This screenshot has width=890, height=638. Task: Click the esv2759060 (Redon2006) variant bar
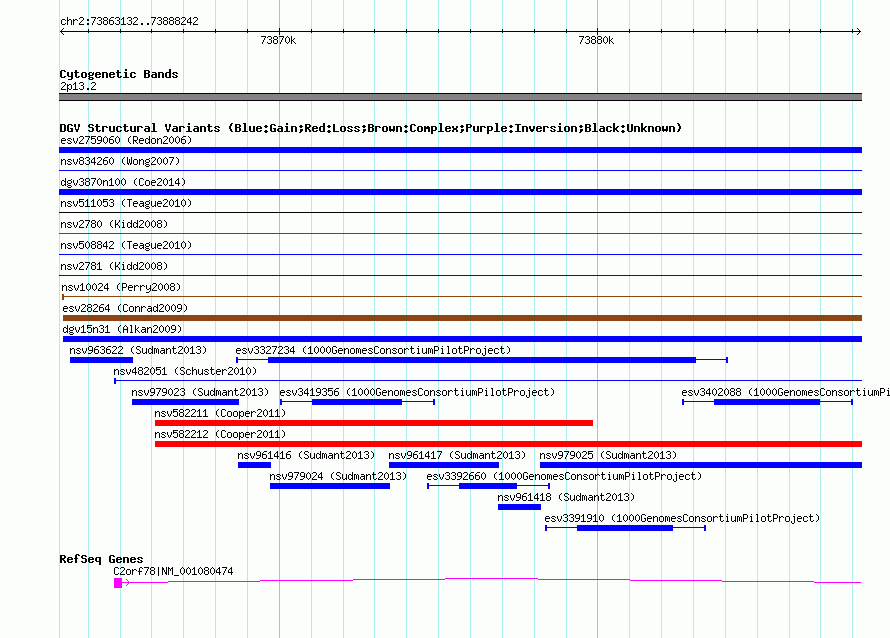(460, 150)
